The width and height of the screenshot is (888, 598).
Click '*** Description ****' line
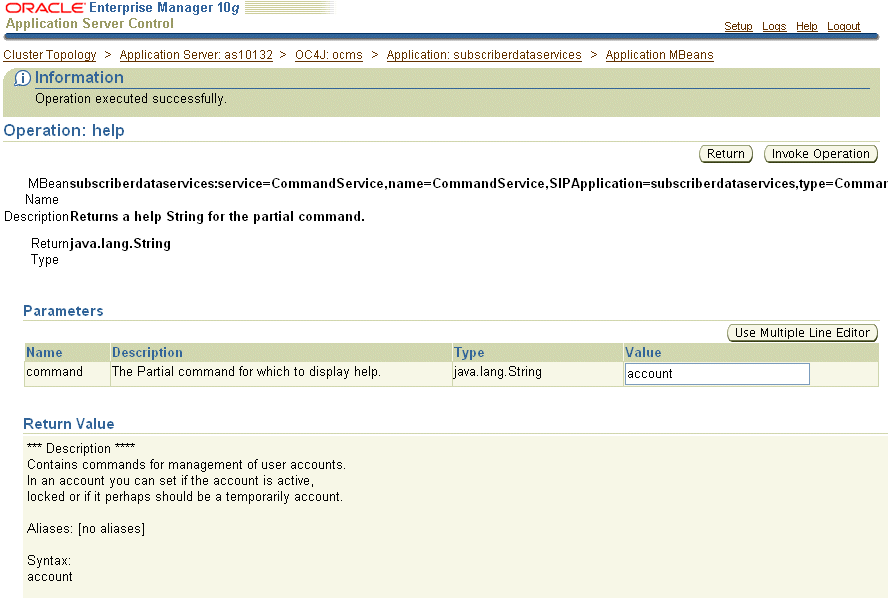pyautogui.click(x=81, y=448)
